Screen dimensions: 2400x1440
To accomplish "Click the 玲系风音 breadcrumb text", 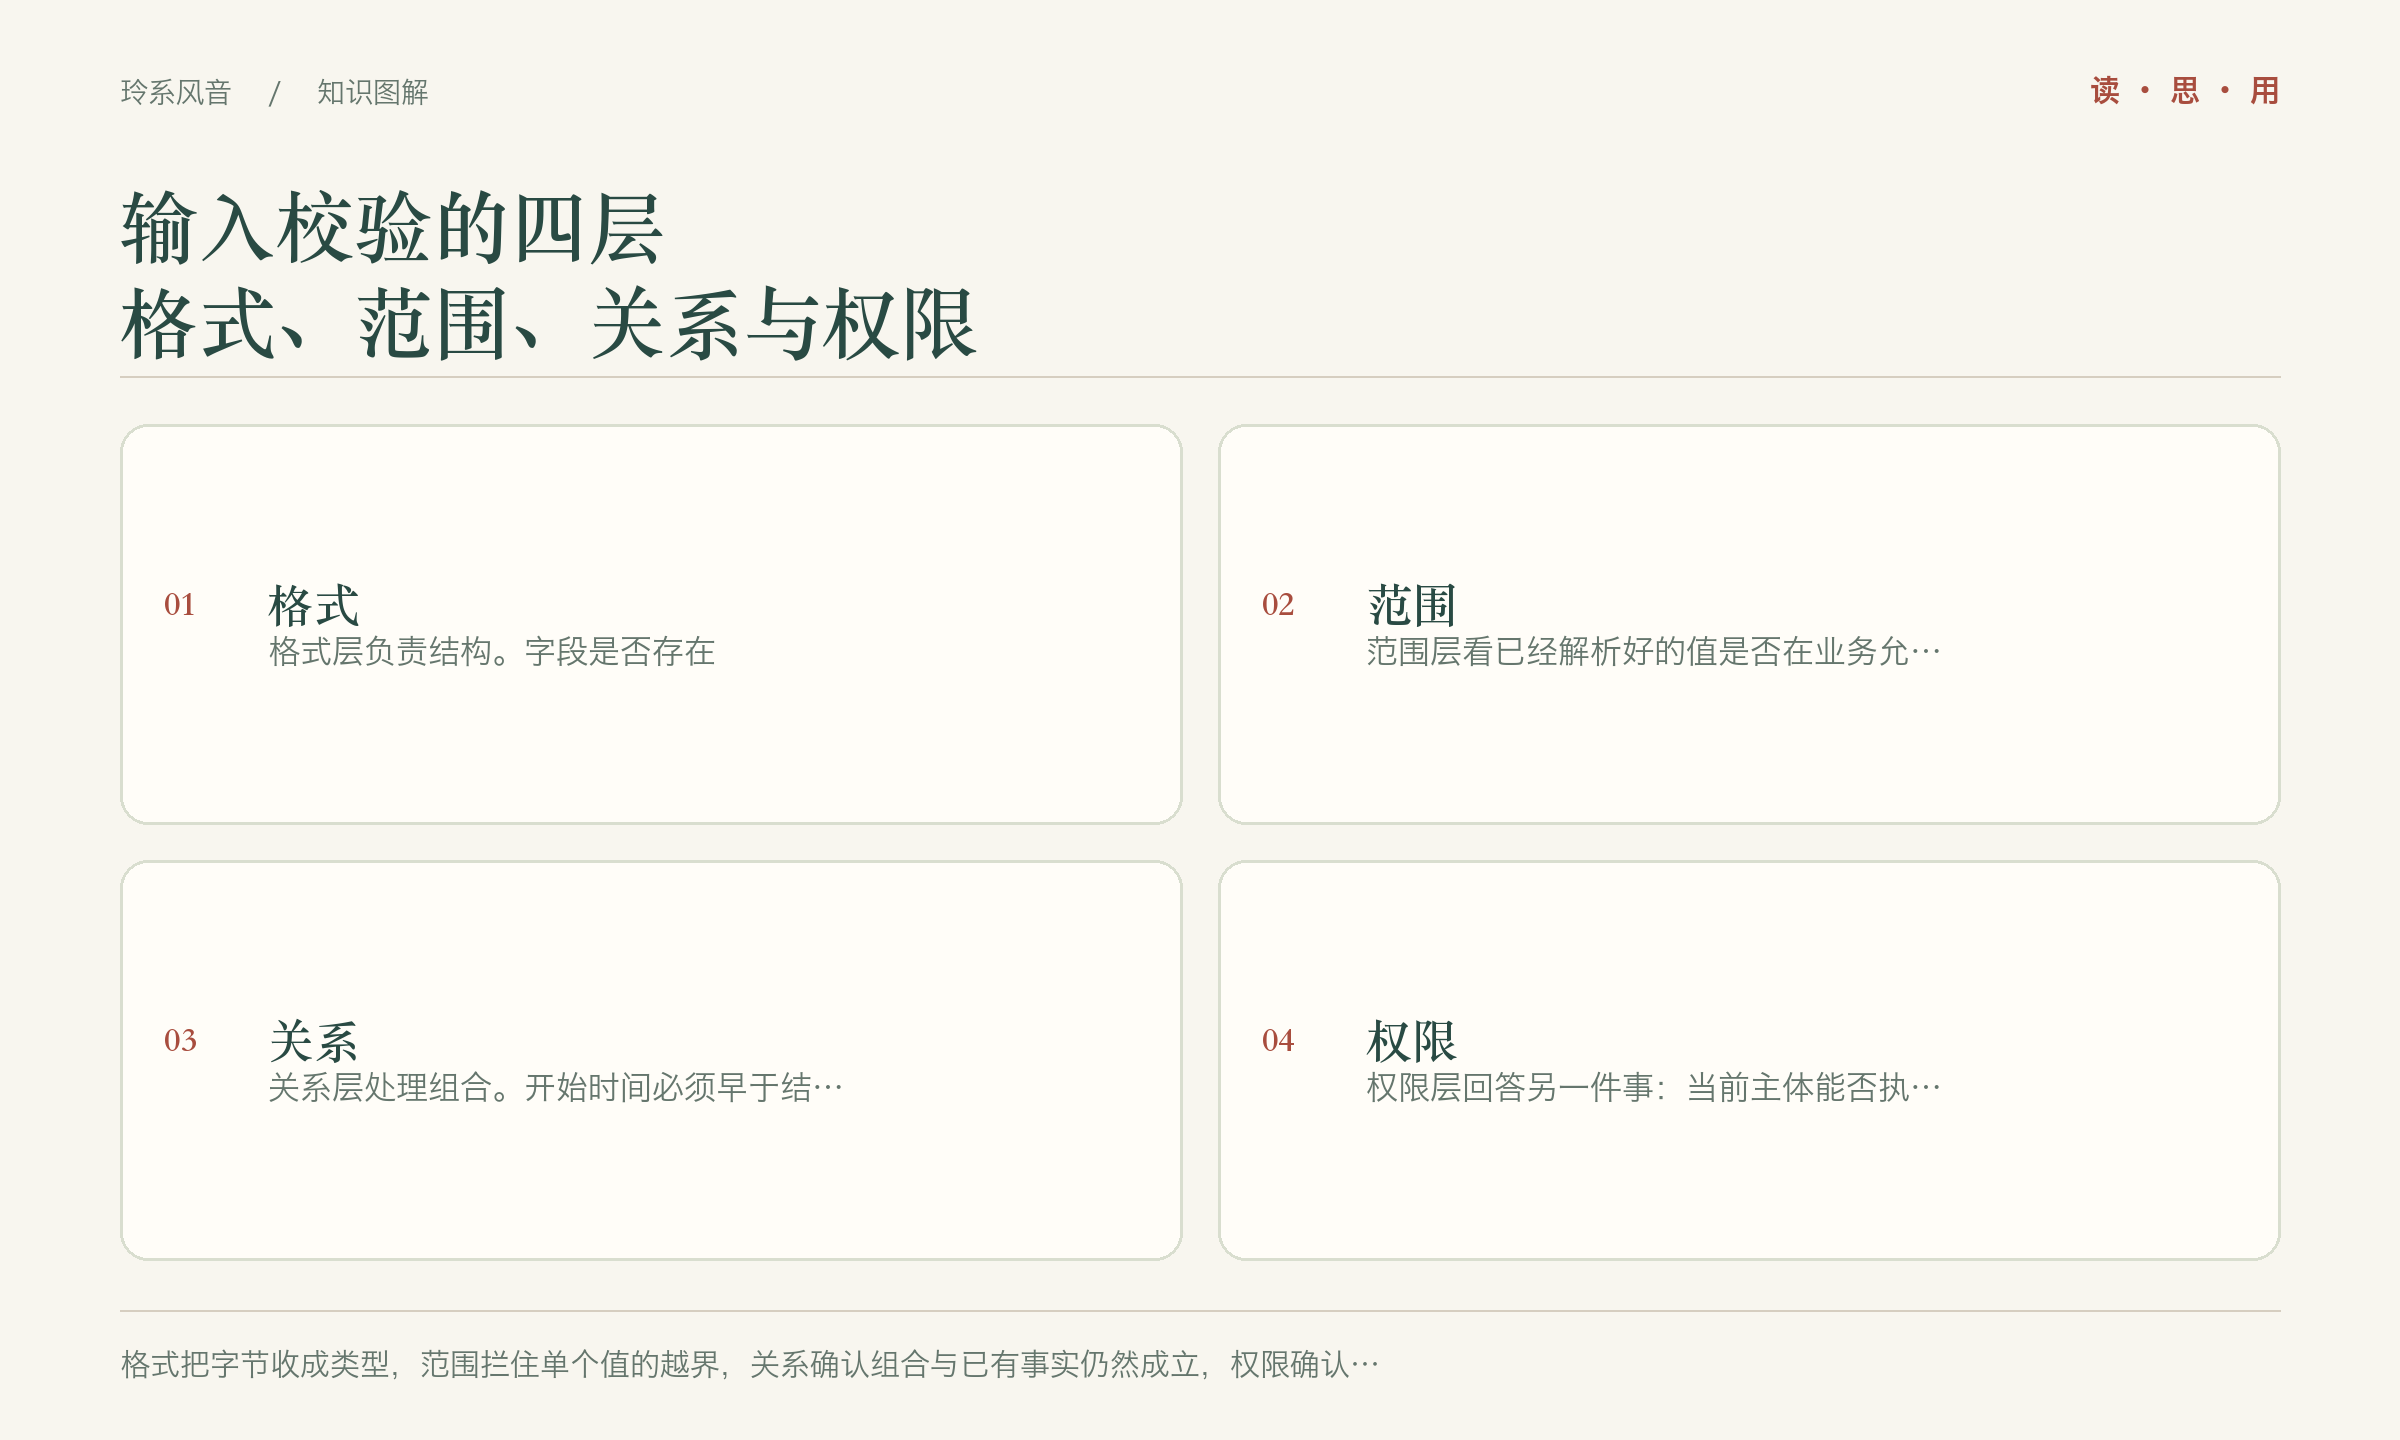I will pyautogui.click(x=176, y=92).
